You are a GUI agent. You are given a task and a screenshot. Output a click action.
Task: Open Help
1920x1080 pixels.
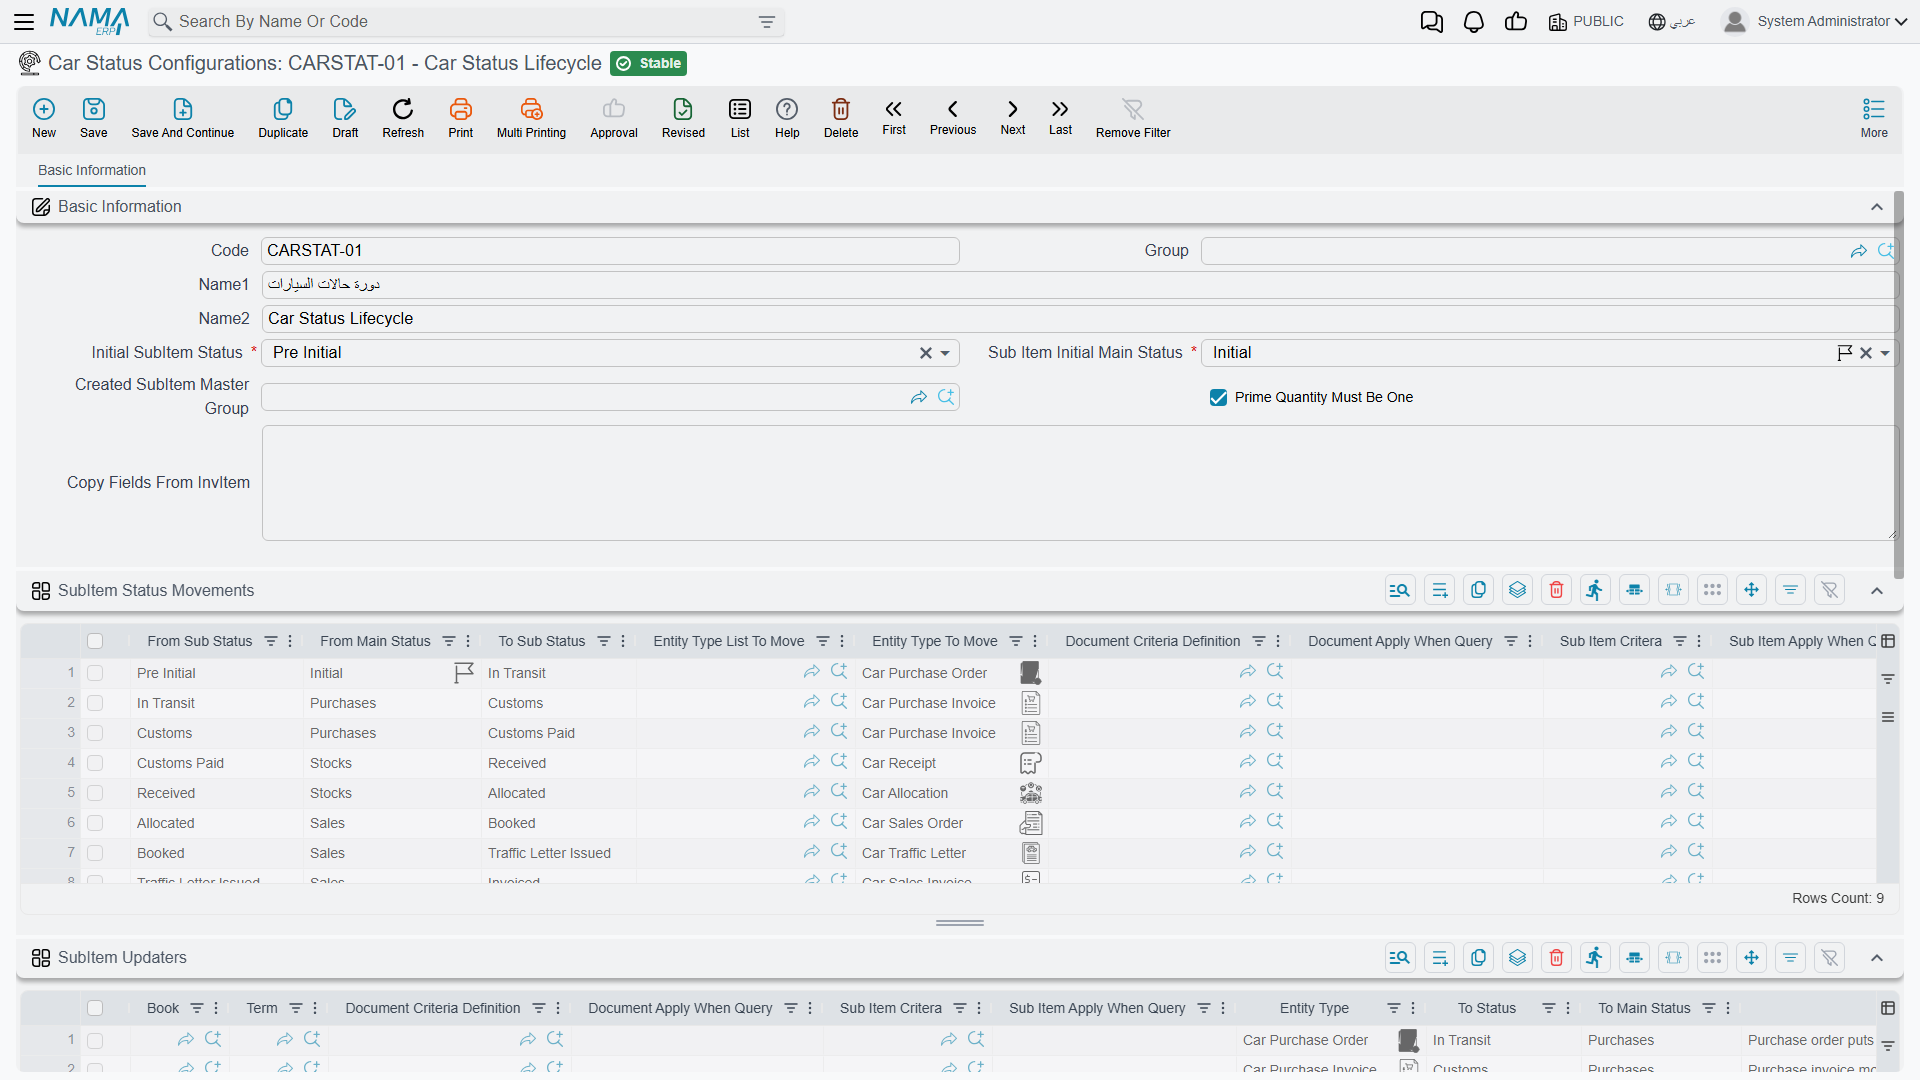pyautogui.click(x=787, y=118)
